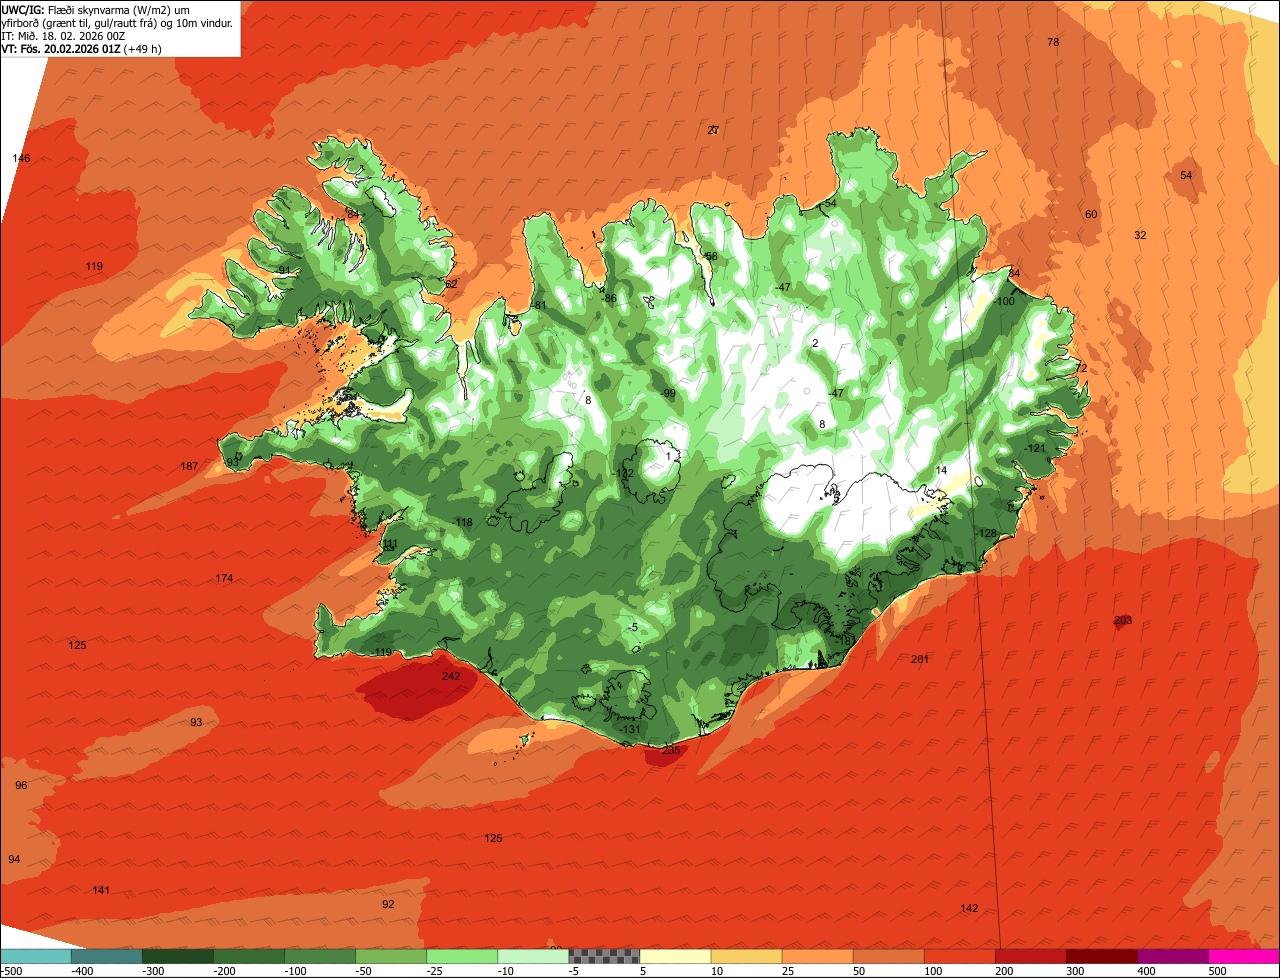Click the 60 value northeast of Iceland
The width and height of the screenshot is (1280, 978).
pos(1091,214)
